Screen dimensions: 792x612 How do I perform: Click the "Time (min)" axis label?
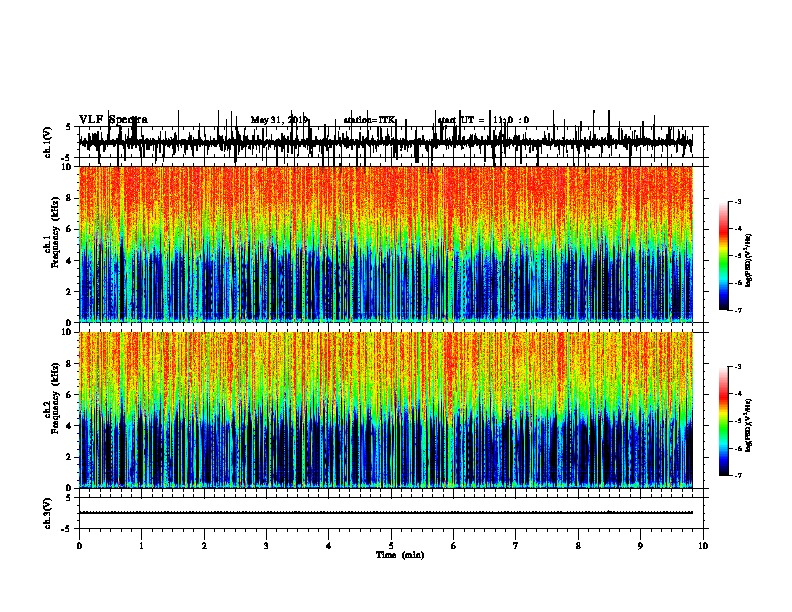pos(400,555)
